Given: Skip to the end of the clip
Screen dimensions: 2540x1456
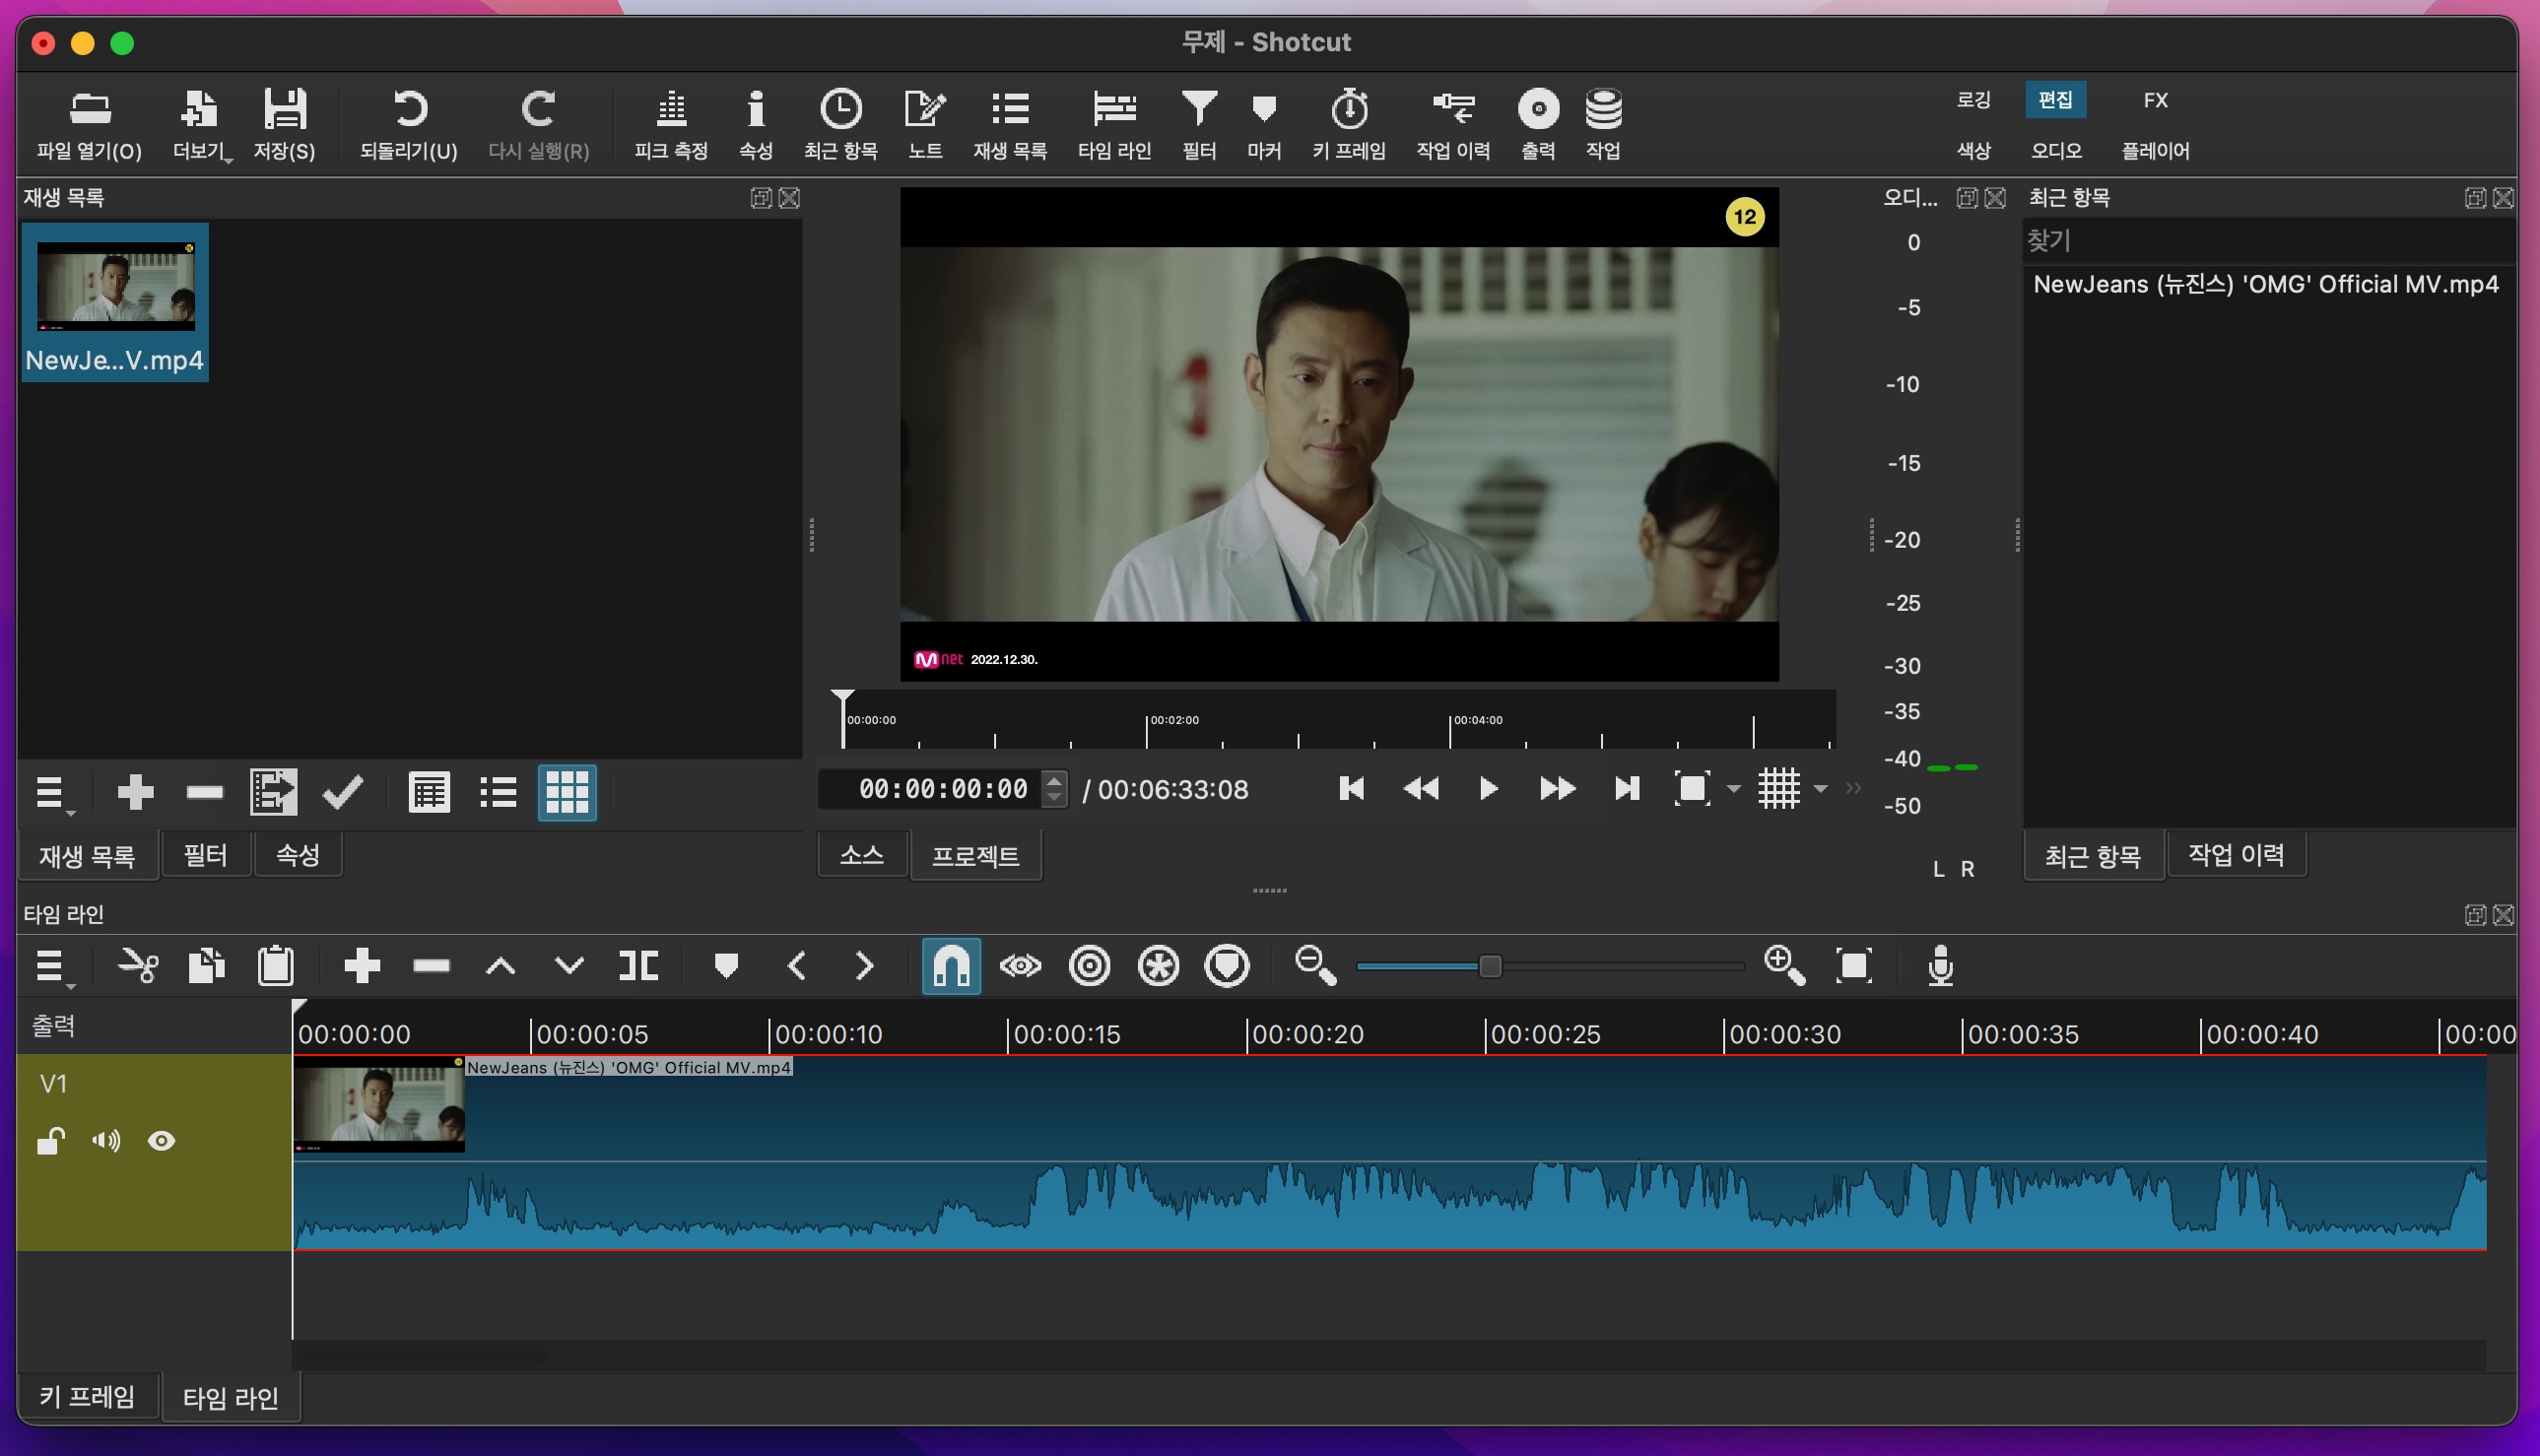Looking at the screenshot, I should coord(1627,789).
